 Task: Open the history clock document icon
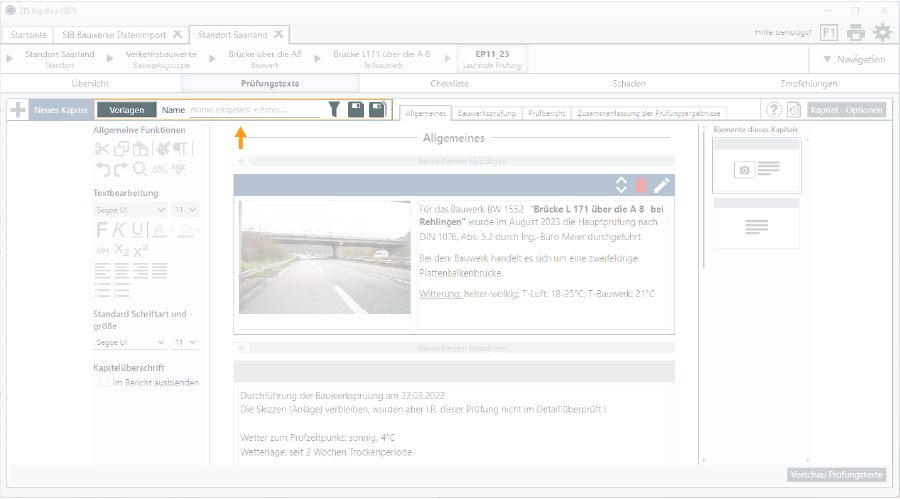(794, 110)
